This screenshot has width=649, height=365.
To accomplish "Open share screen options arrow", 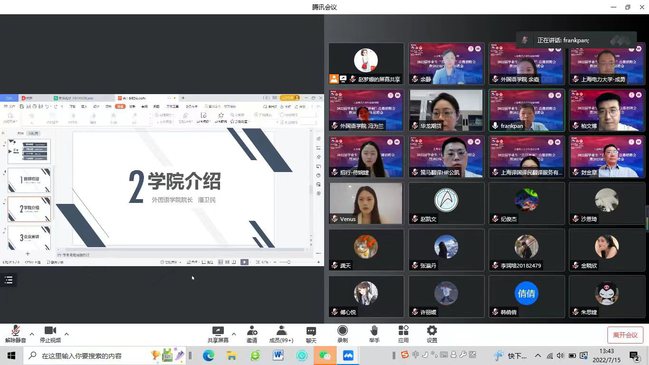I will pos(234,334).
